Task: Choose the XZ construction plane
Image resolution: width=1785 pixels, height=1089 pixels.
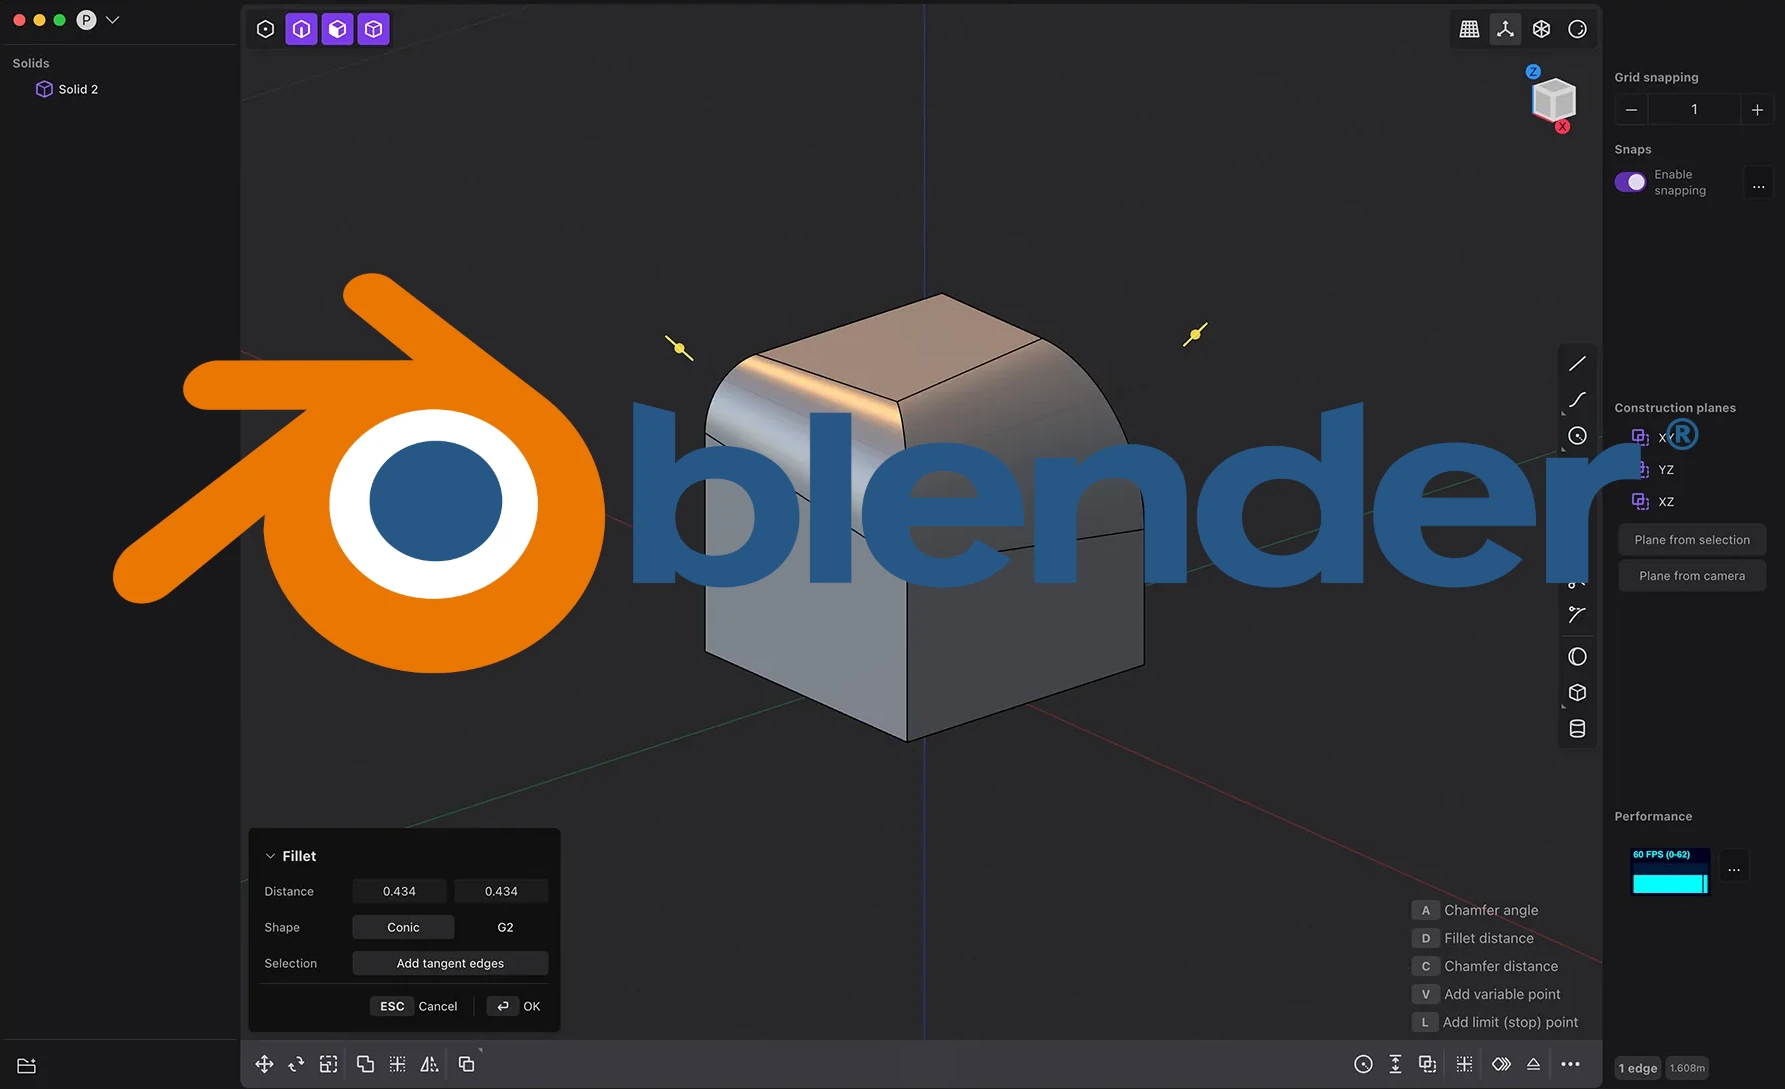Action: click(1654, 502)
